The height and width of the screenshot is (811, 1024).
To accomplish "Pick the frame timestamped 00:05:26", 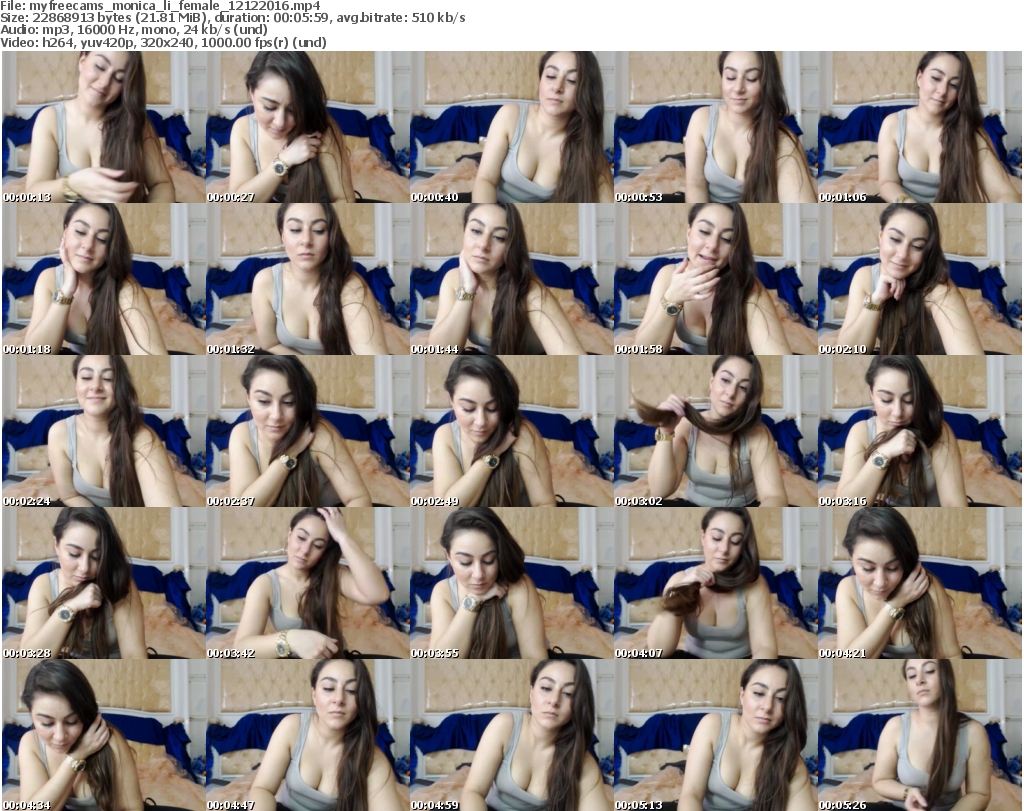I will pyautogui.click(x=919, y=735).
